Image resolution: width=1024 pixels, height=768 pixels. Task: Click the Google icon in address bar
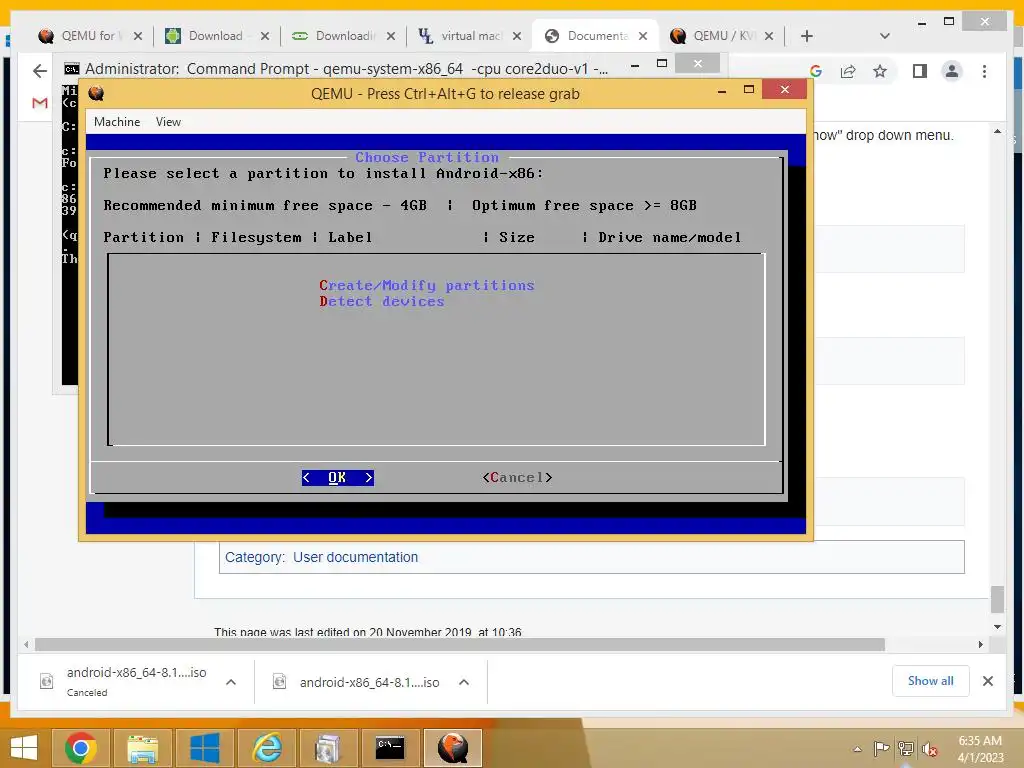point(816,71)
